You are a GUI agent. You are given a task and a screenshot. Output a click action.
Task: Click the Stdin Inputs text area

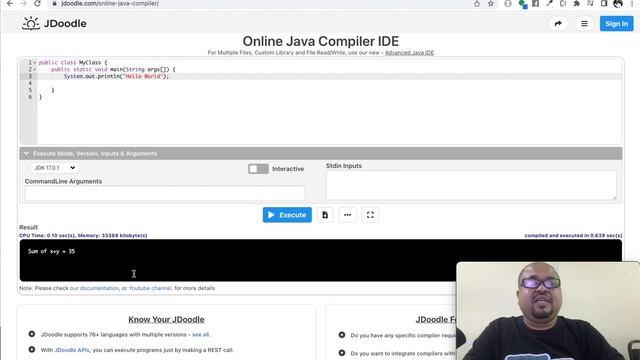pos(471,185)
